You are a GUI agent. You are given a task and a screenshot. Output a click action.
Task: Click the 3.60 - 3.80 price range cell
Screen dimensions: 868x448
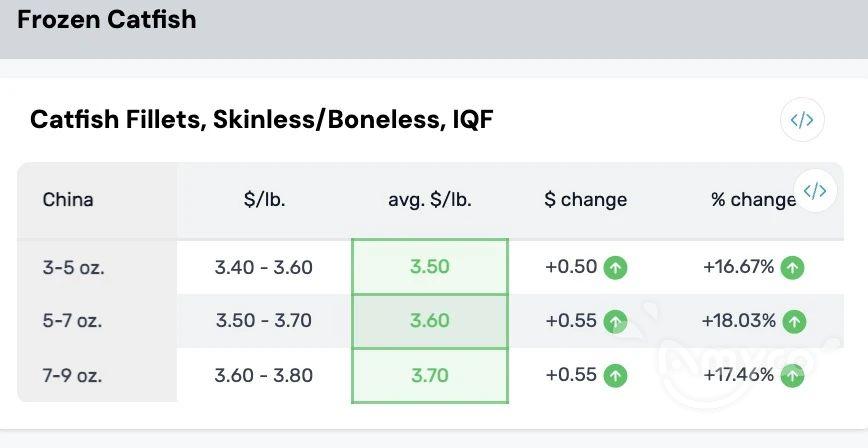point(264,376)
